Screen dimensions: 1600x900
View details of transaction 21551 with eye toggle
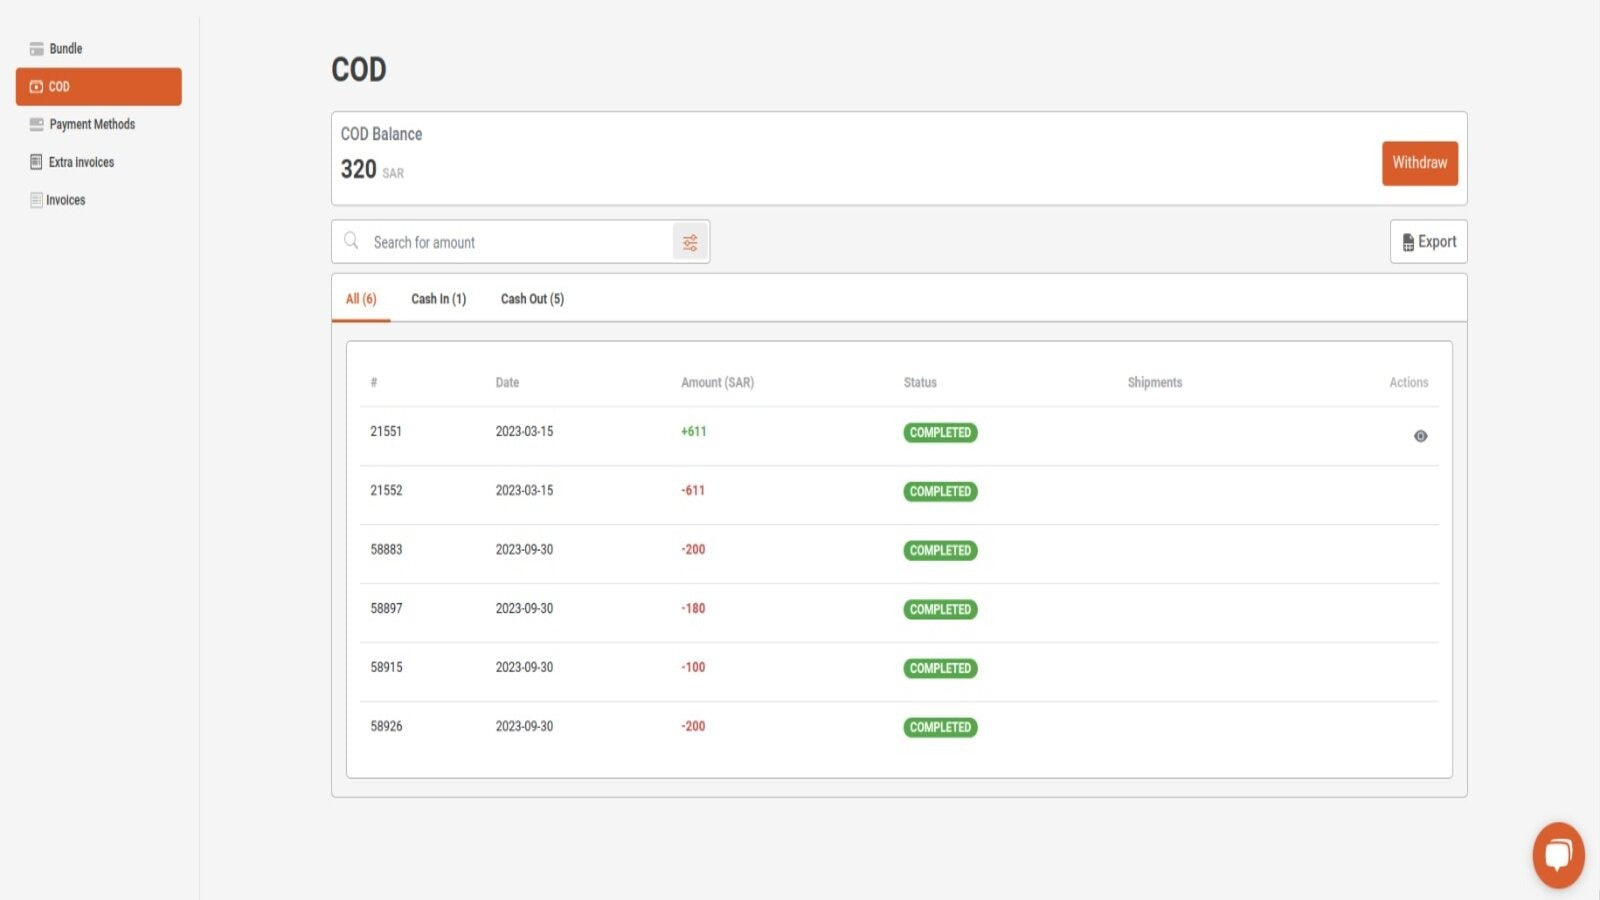point(1421,436)
